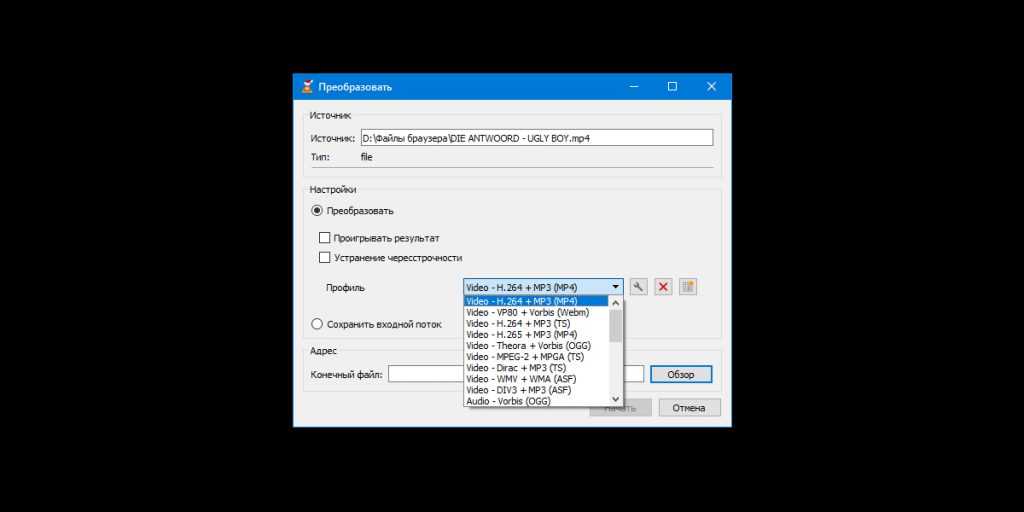The image size is (1024, 512).
Task: Click the create new profile icon
Action: pos(687,287)
